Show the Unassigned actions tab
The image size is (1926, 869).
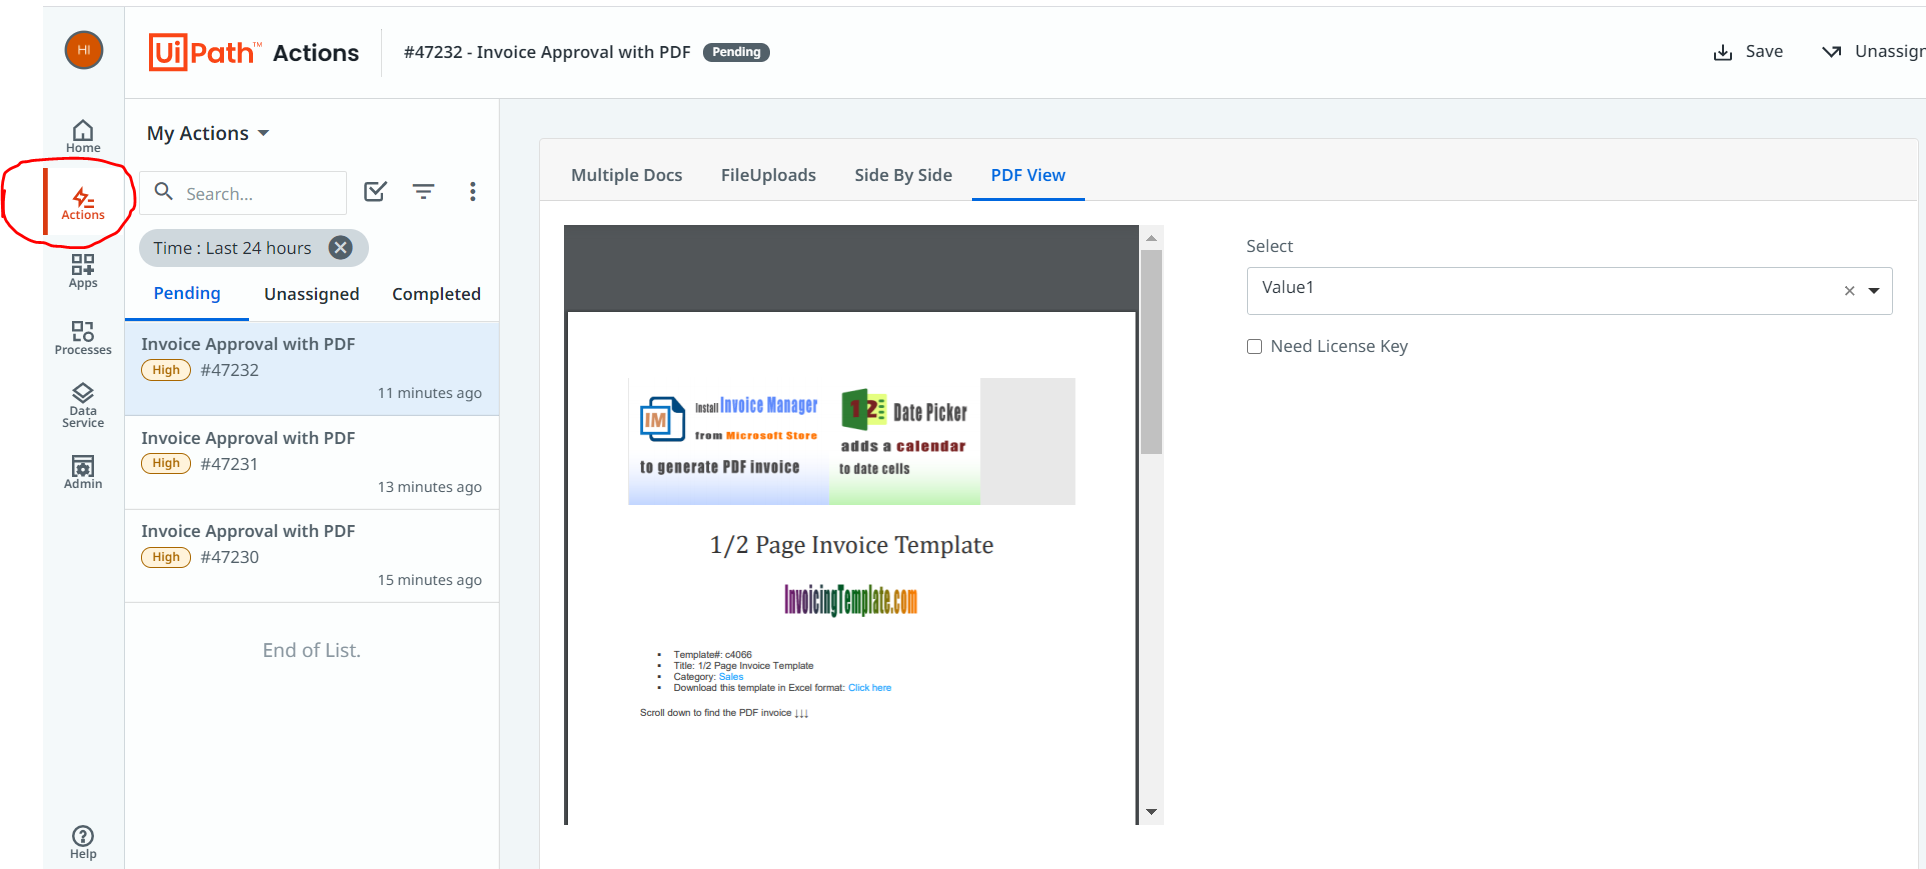click(x=312, y=294)
